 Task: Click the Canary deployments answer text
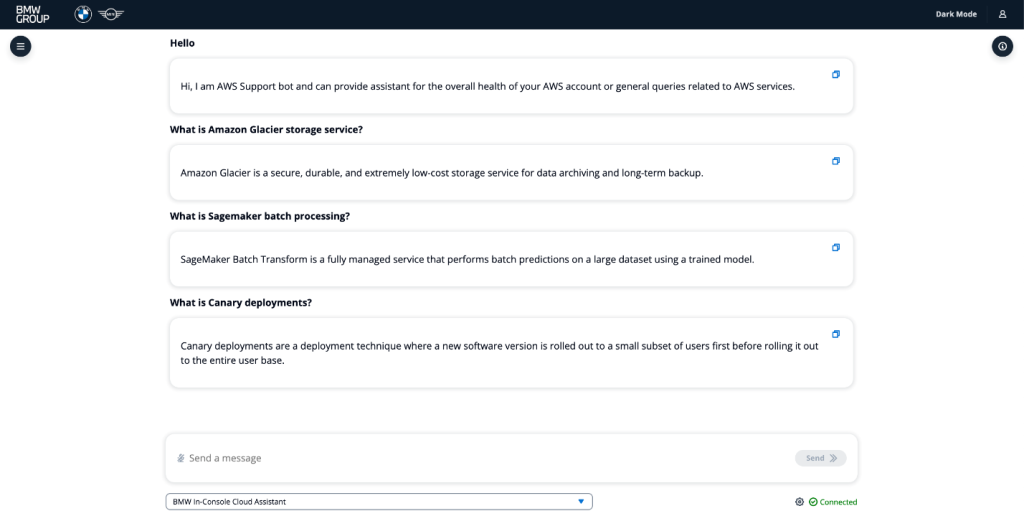coord(499,353)
